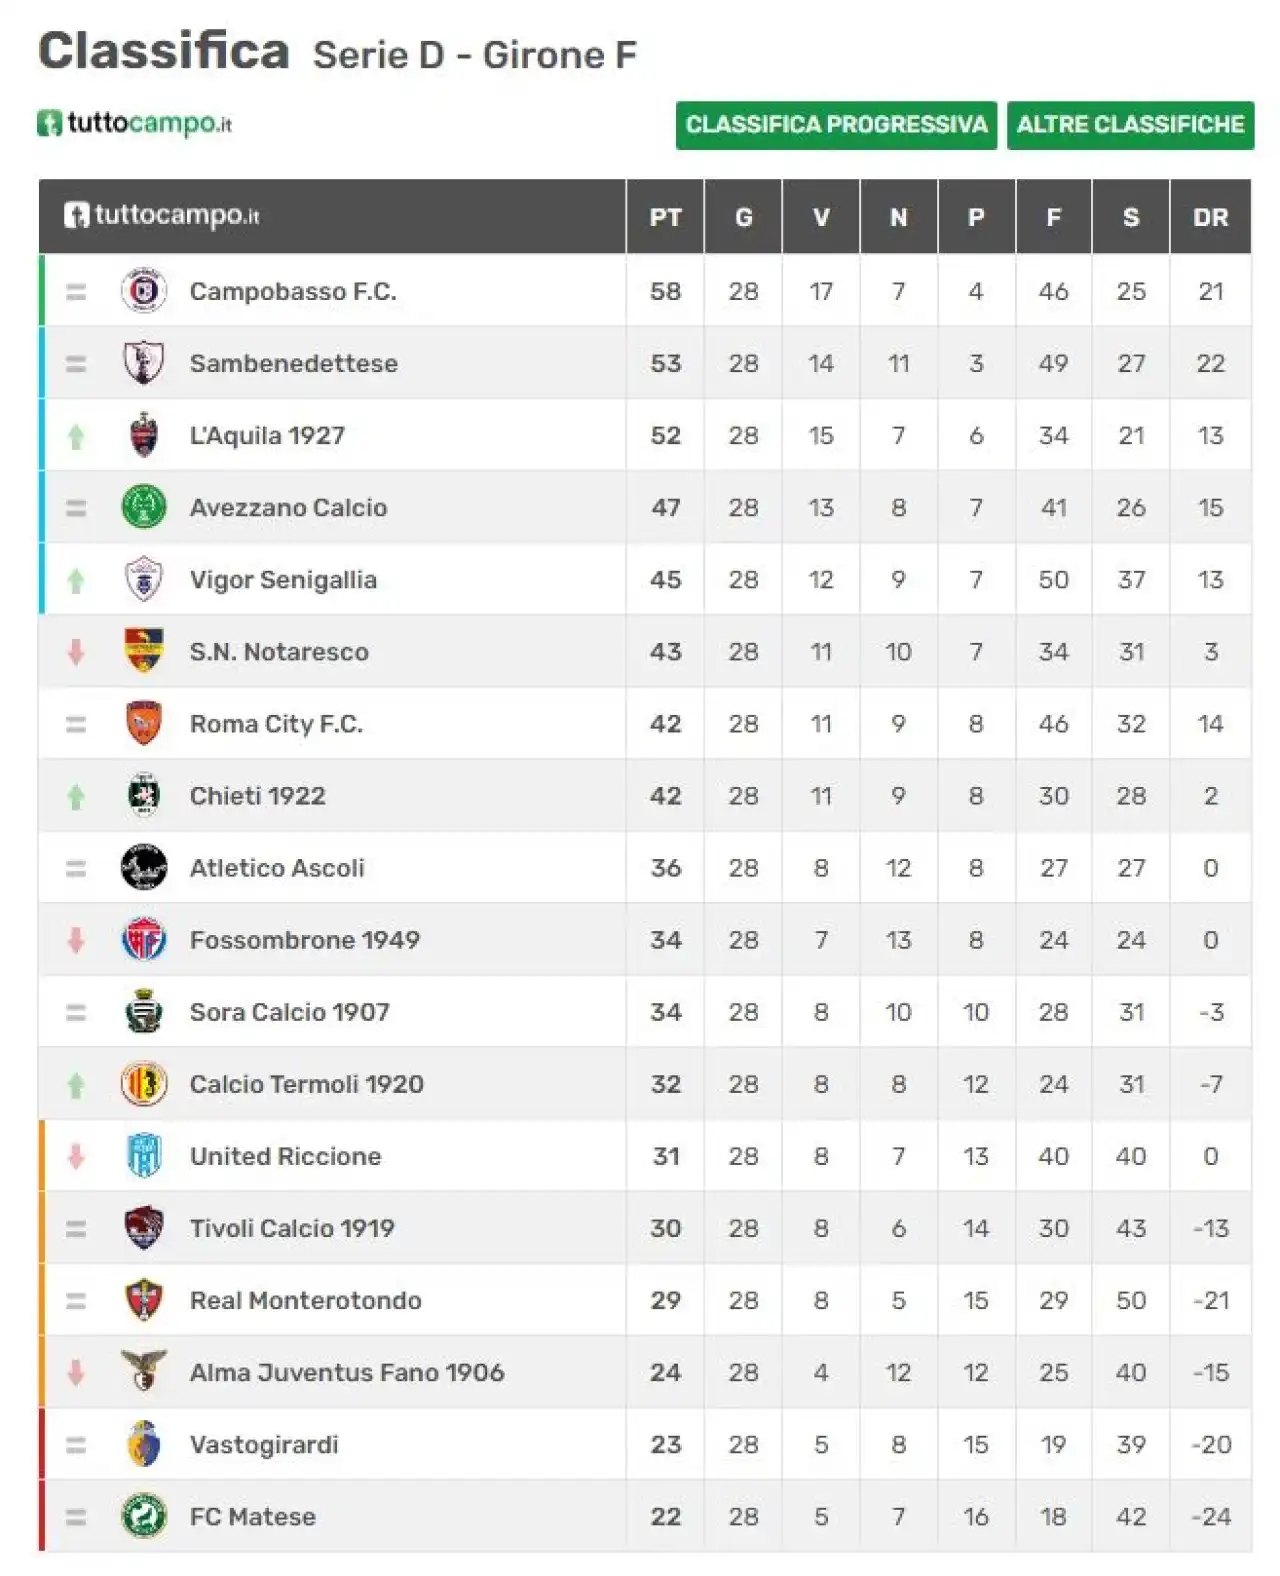Click the Alma Juventus Fano 1906 crest
This screenshot has width=1280, height=1576.
click(143, 1371)
